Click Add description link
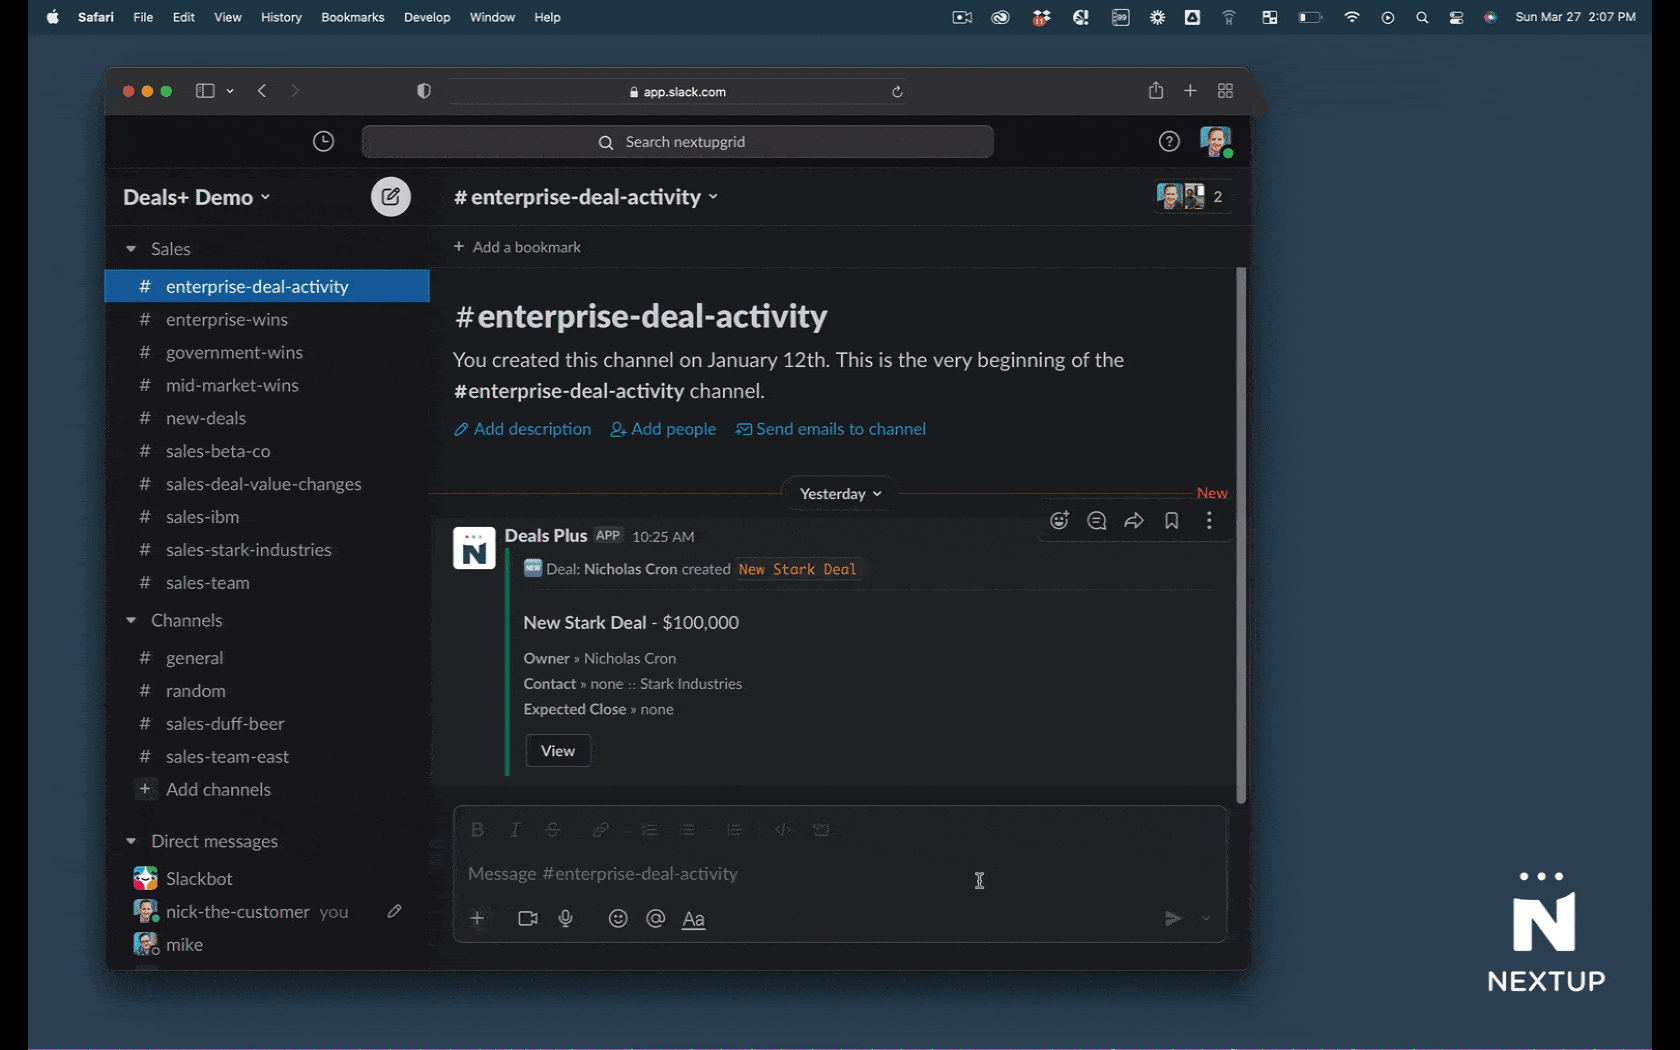This screenshot has width=1680, height=1050. point(522,429)
